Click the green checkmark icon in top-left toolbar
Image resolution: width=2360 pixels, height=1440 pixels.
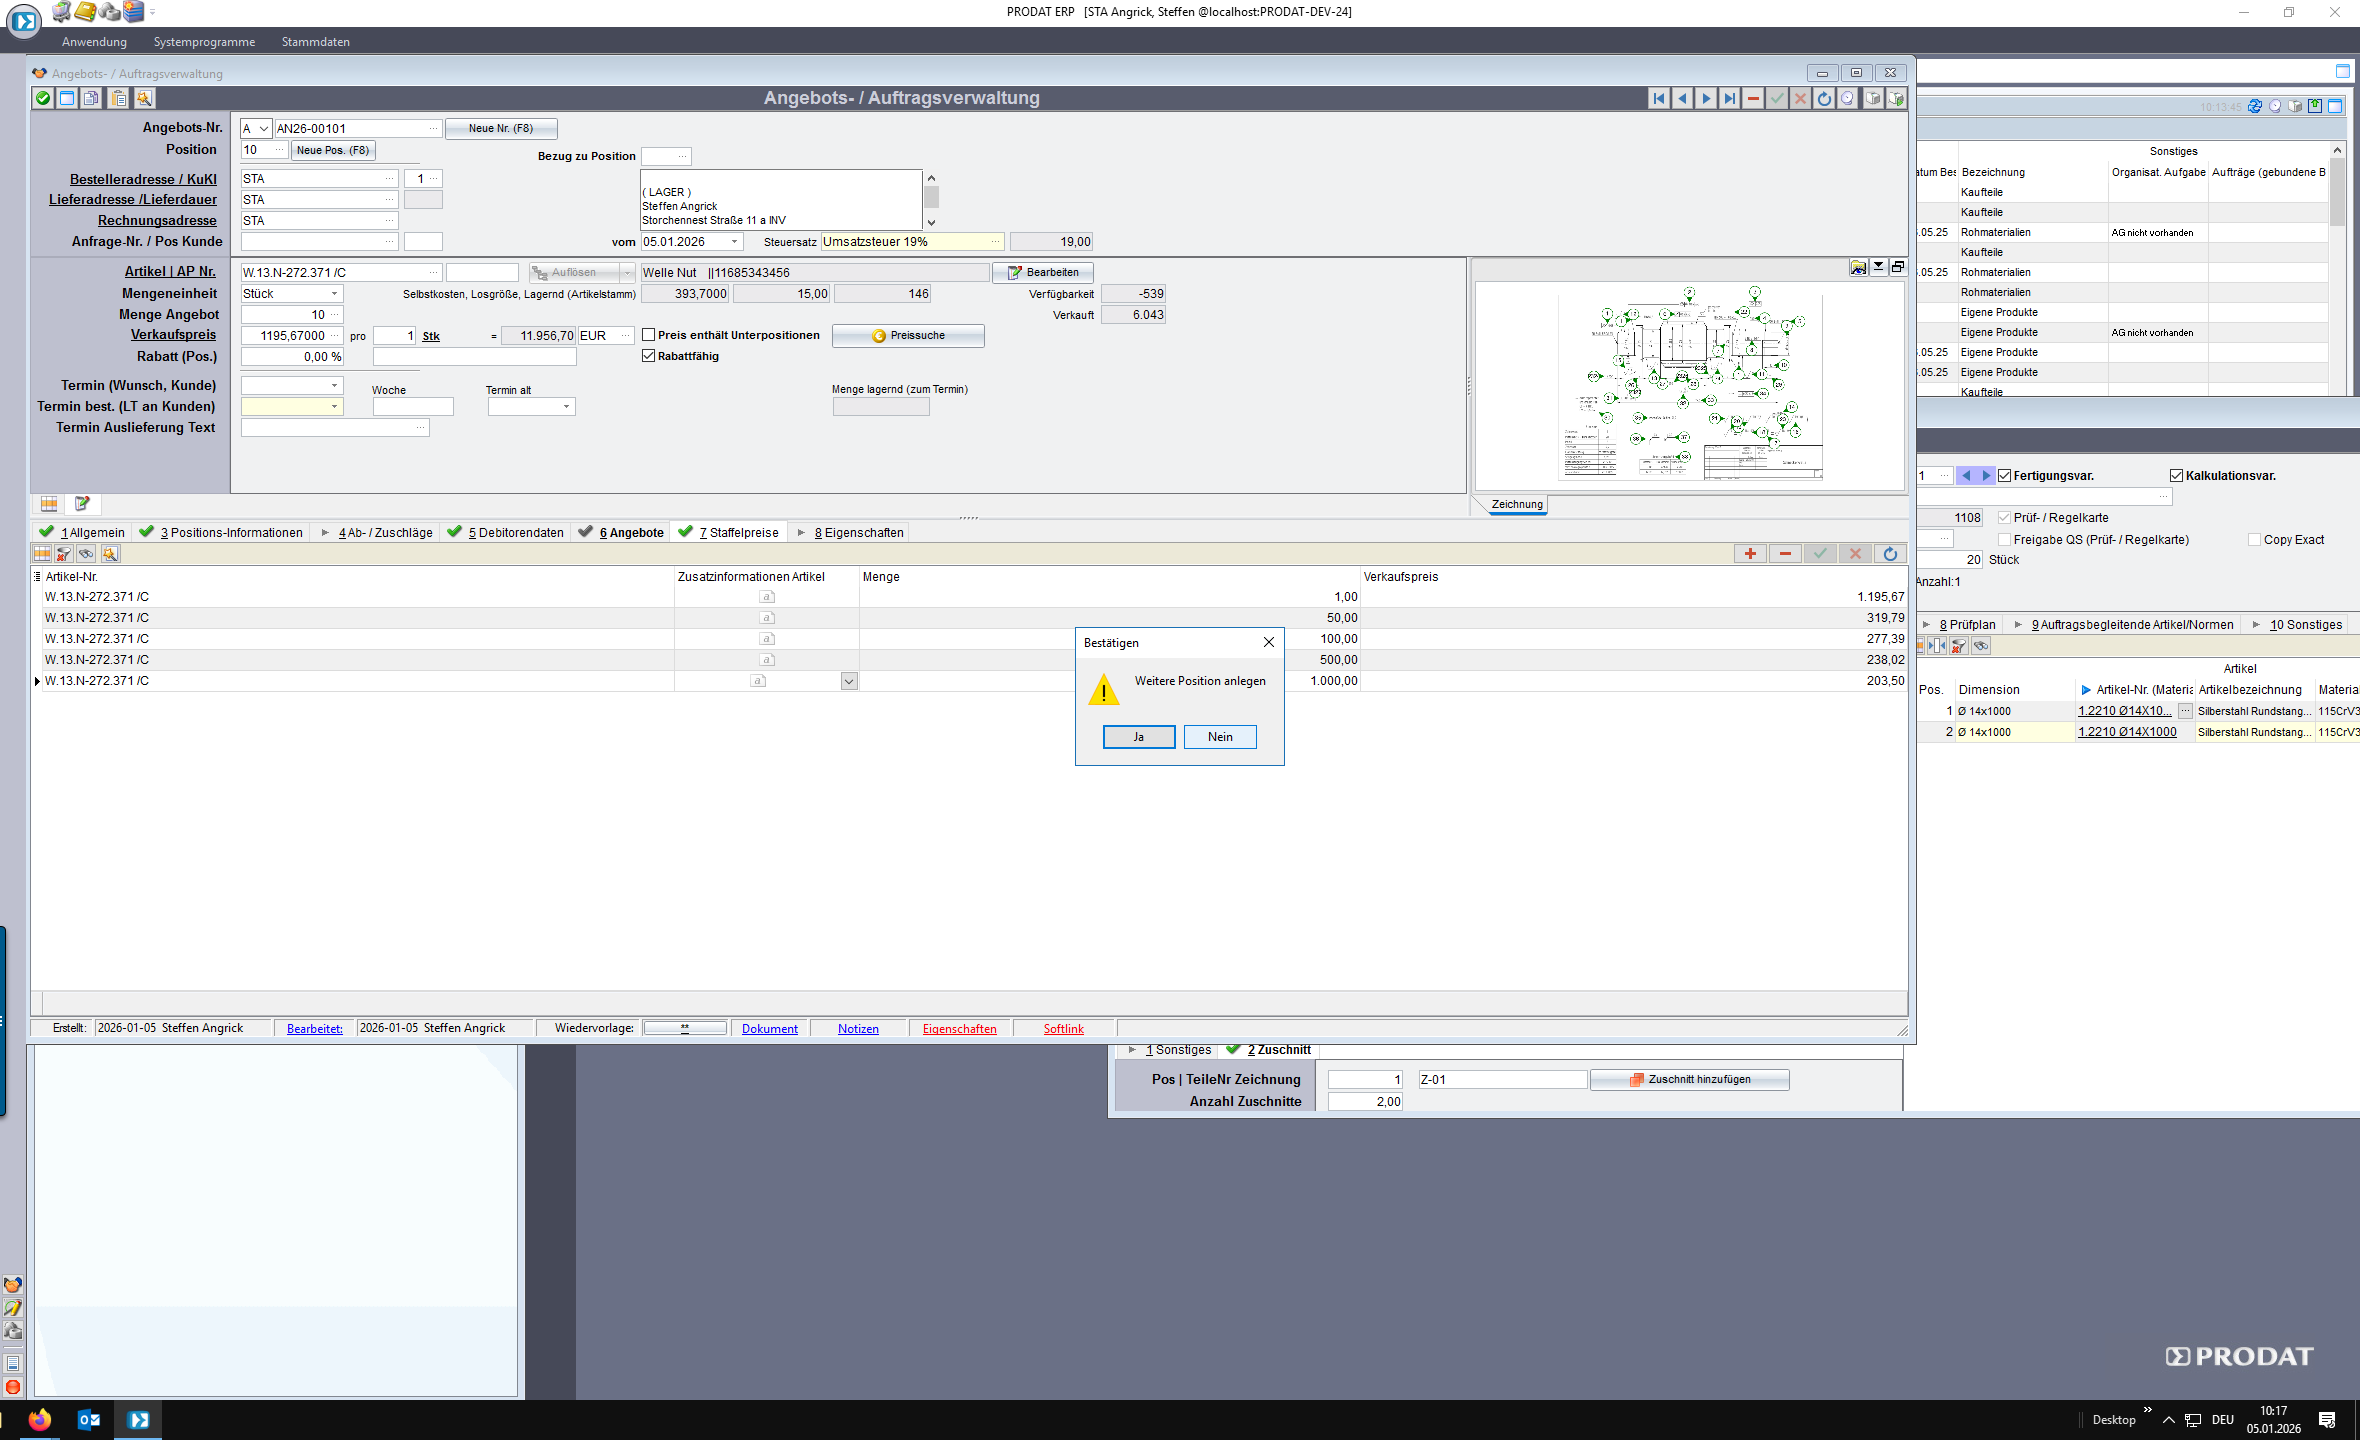tap(43, 98)
